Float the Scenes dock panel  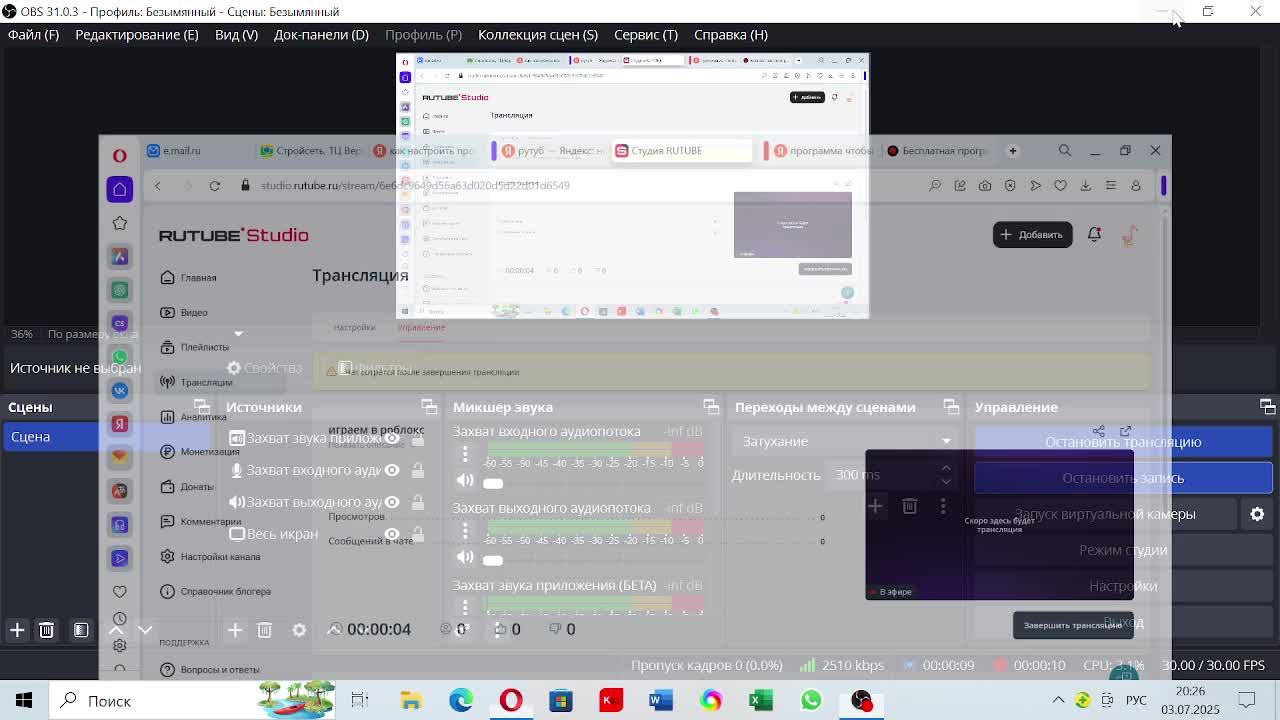[202, 407]
